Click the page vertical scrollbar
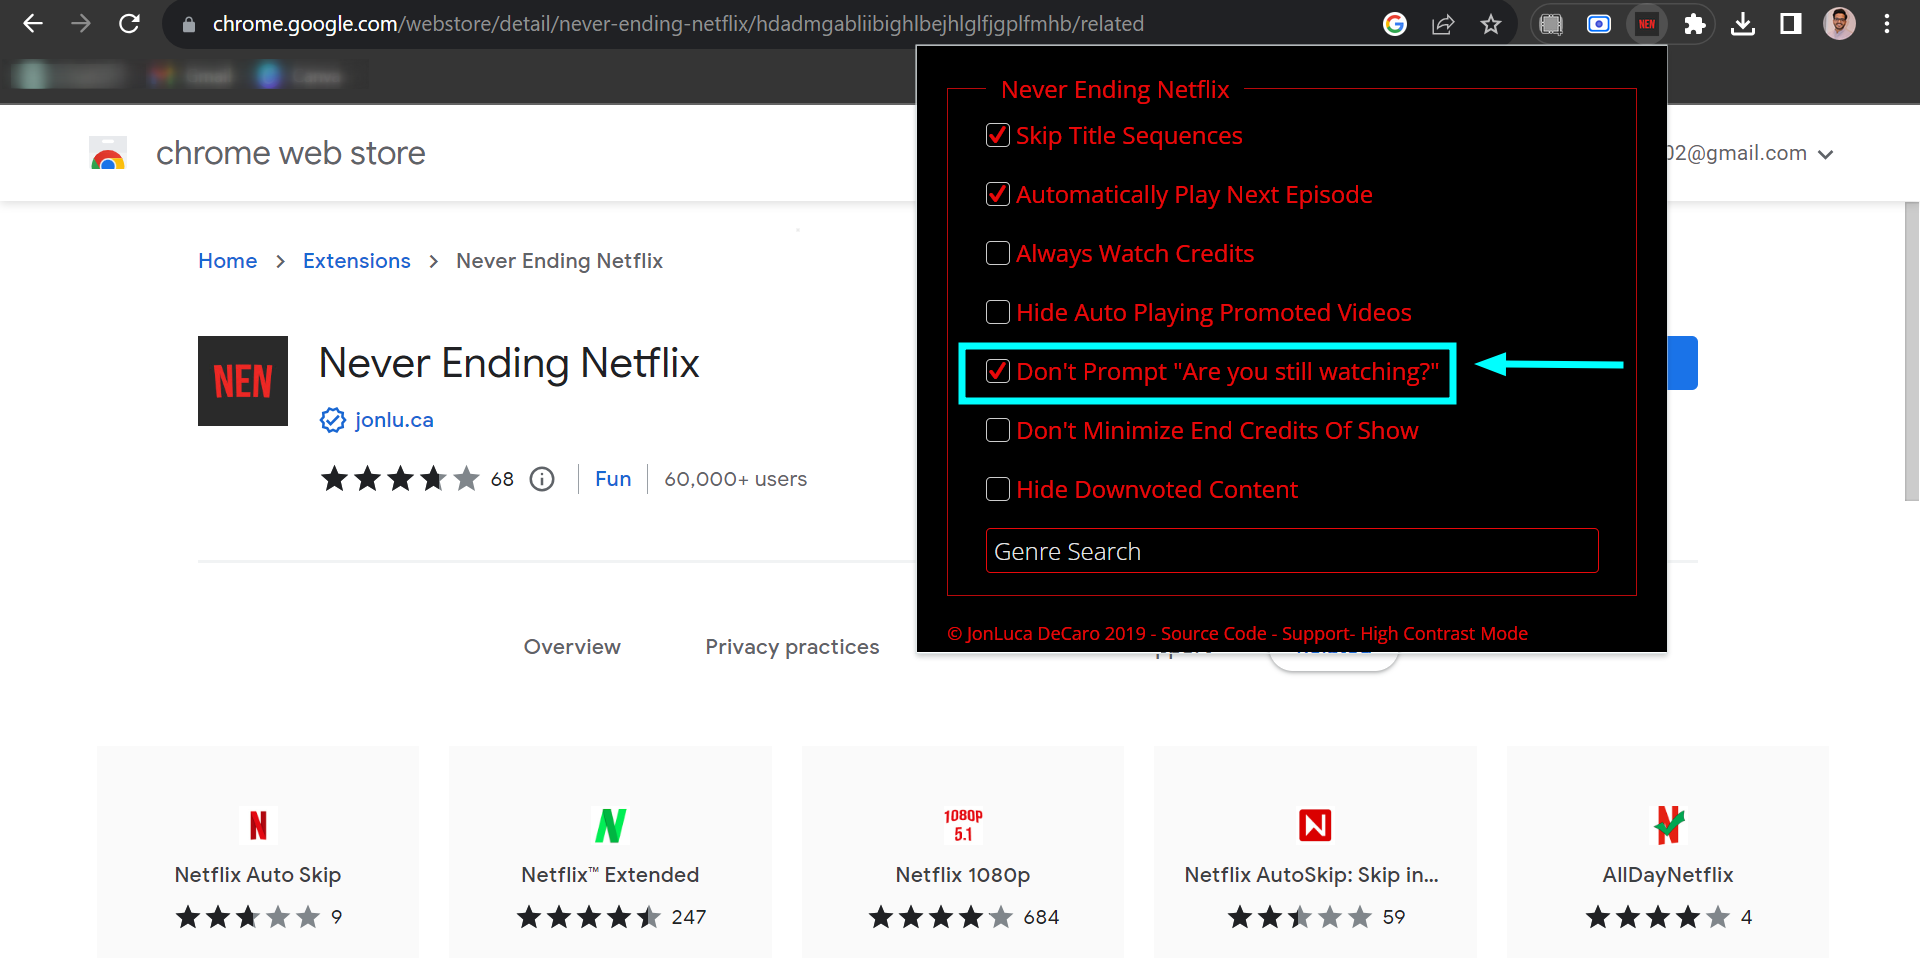This screenshot has height=958, width=1920. 1912,350
